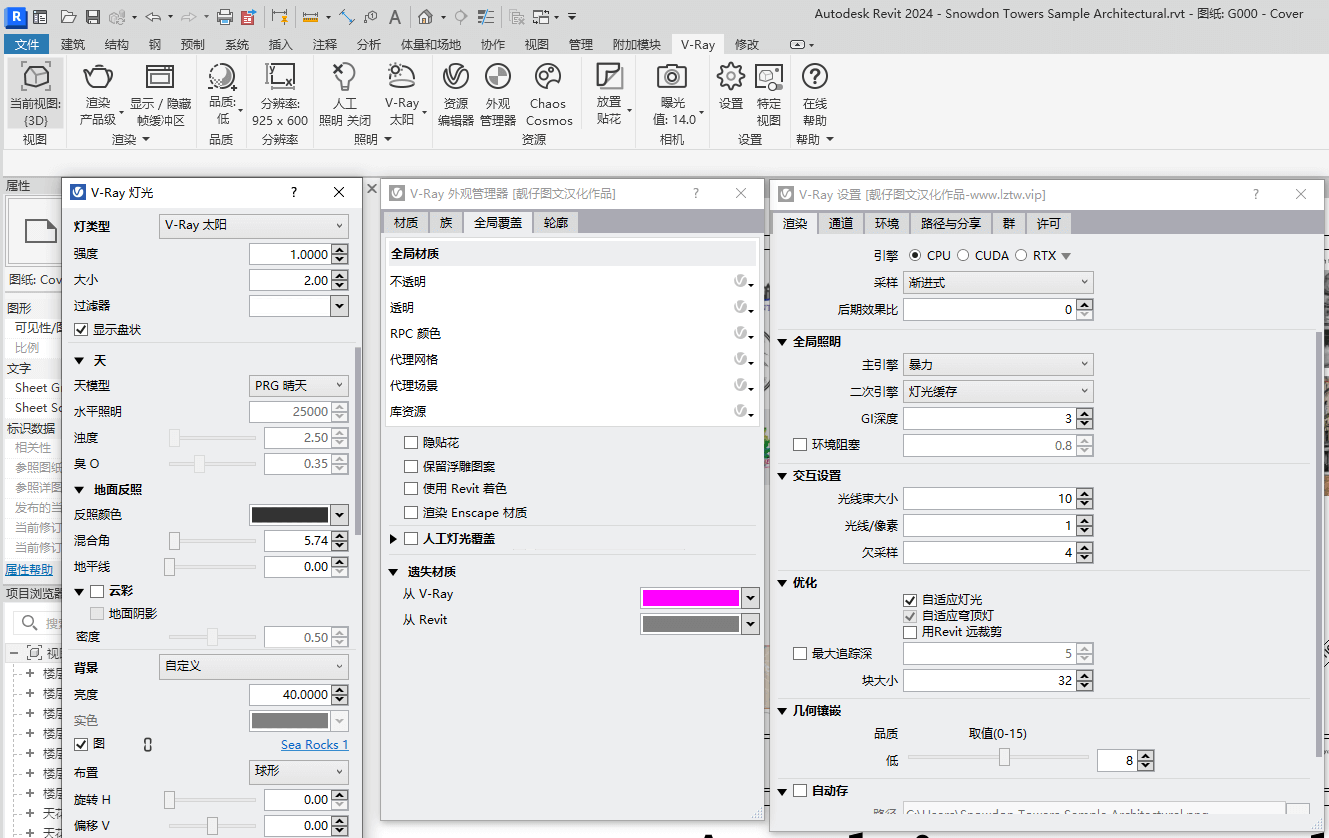Expand 人工灯光覆盖 section arrow
Screen dimensions: 1329x838
click(x=393, y=539)
